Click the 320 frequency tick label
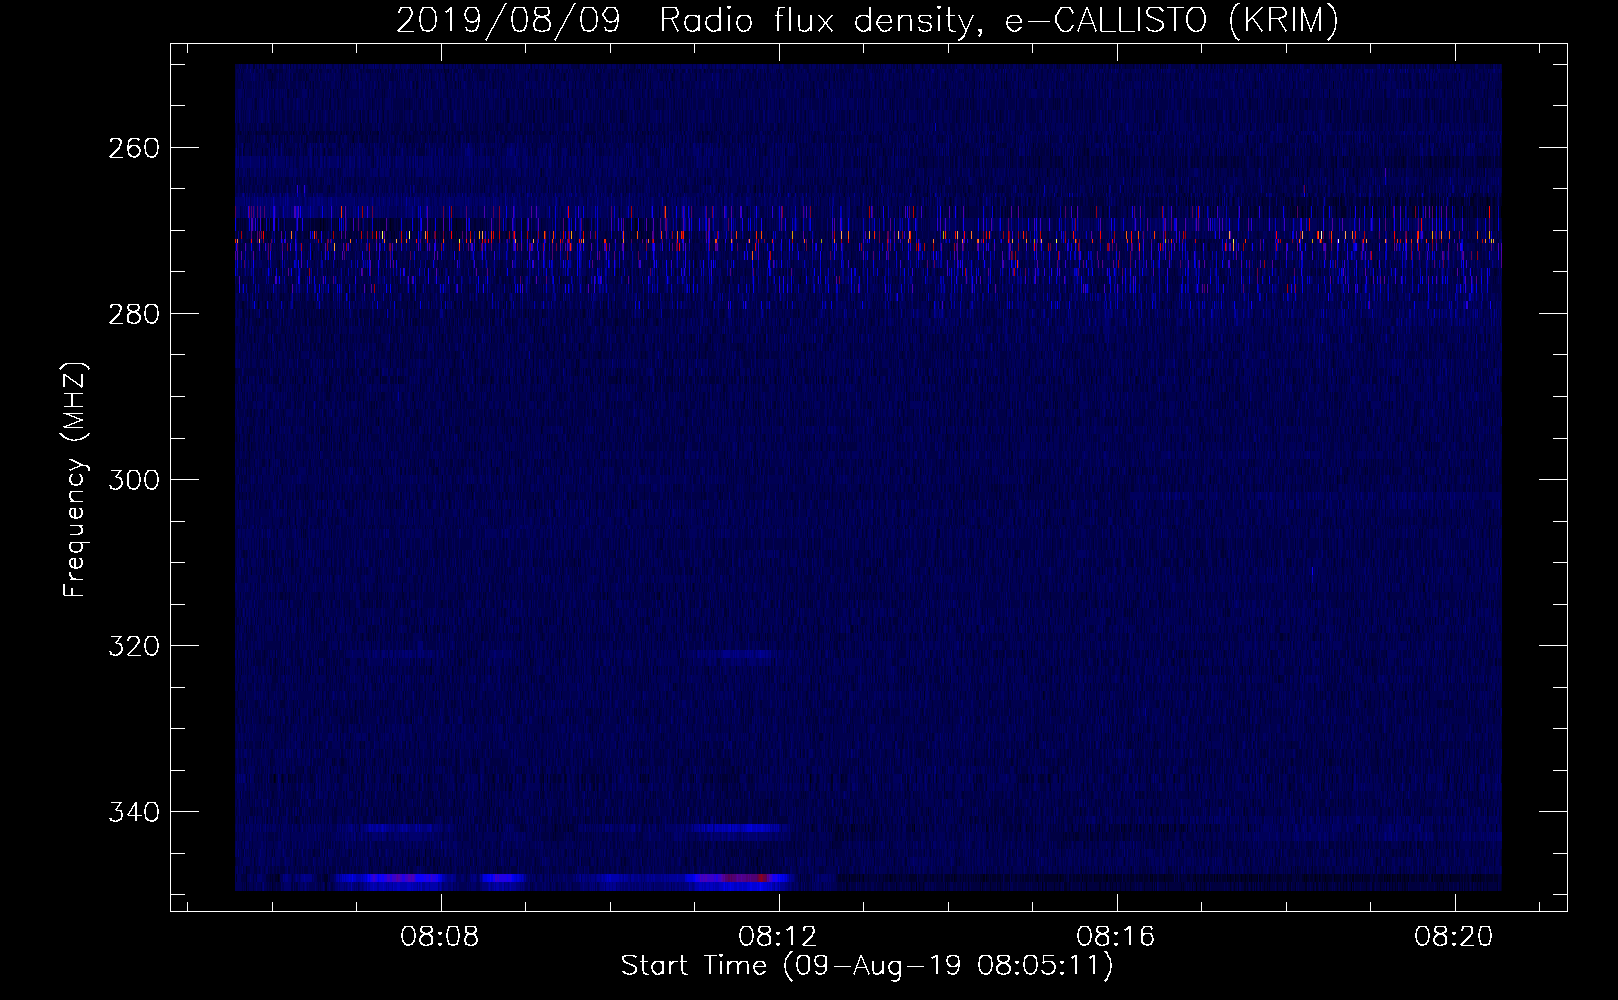 click(x=133, y=646)
